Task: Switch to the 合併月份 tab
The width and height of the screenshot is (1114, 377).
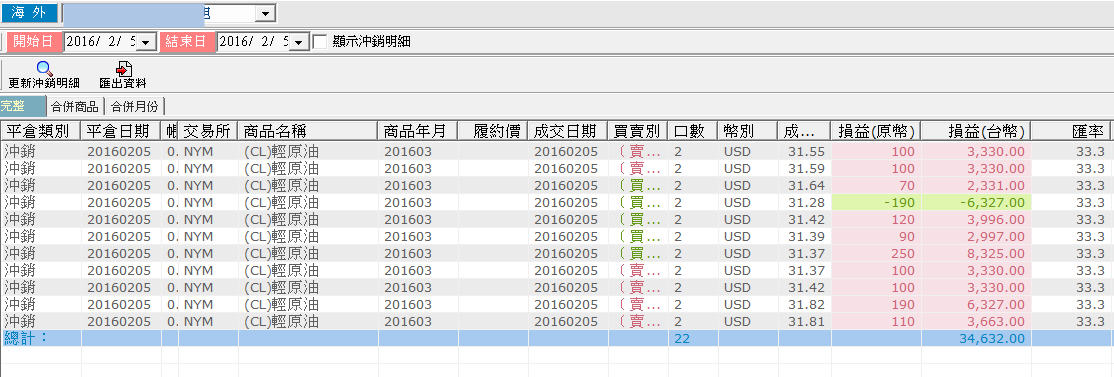Action: tap(134, 106)
